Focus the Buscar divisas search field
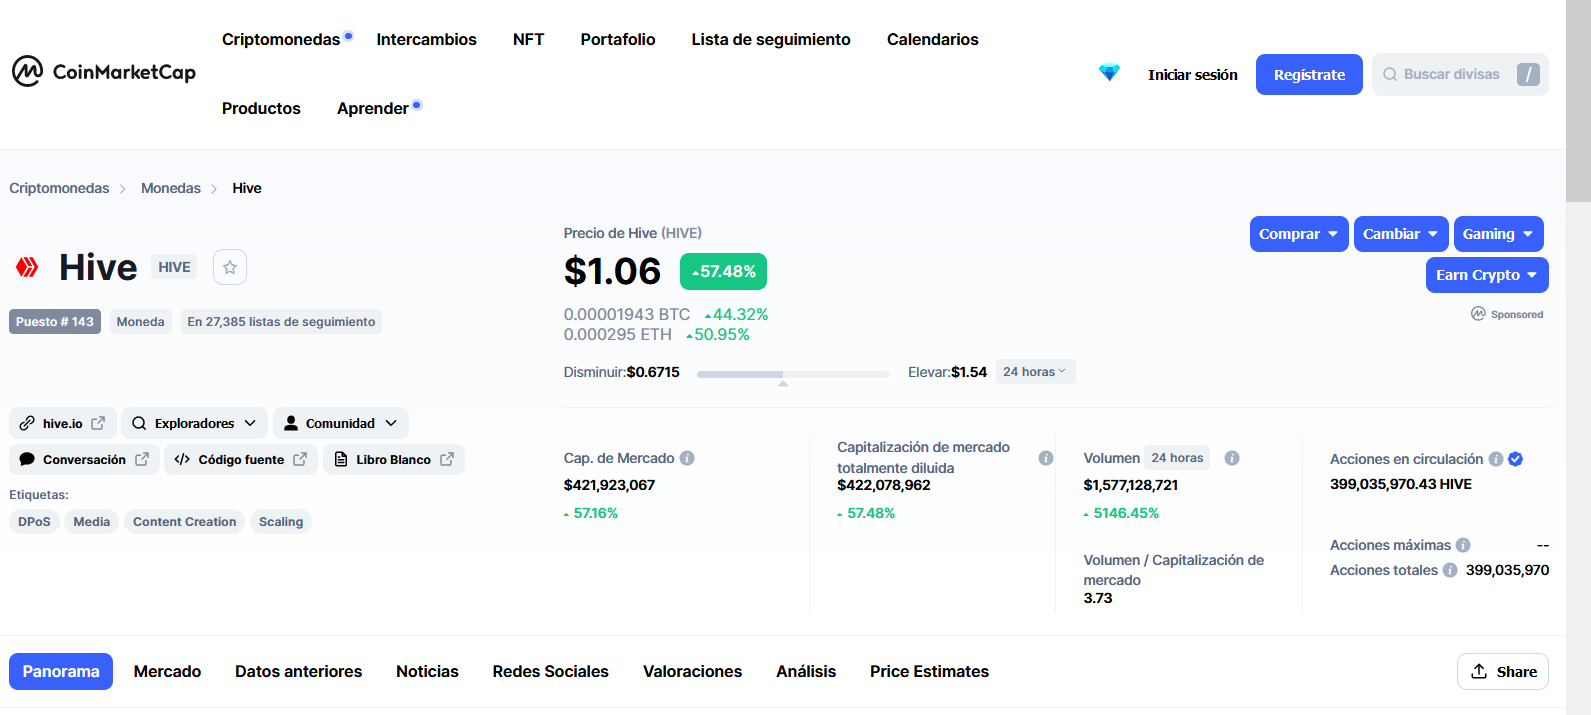1591x715 pixels. coord(1460,74)
